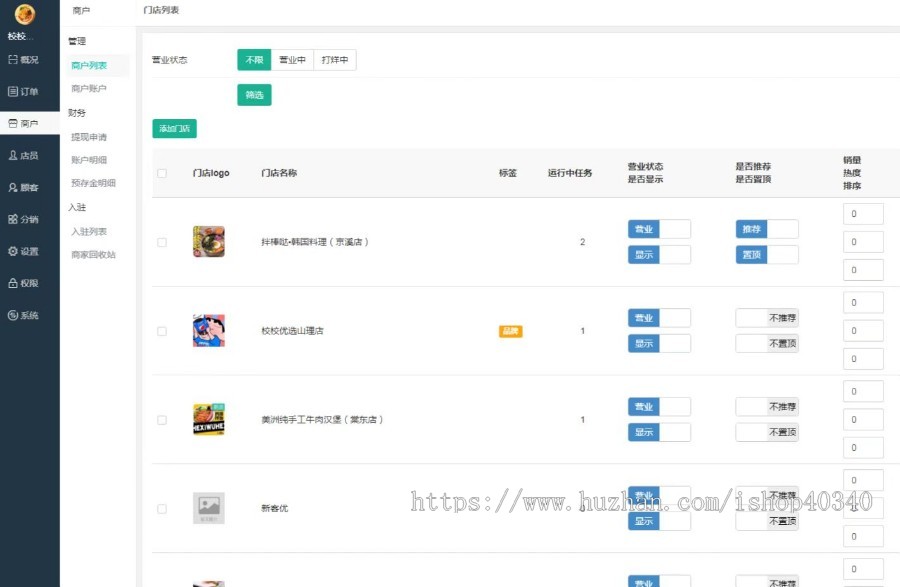Select 不限 business status filter
Image resolution: width=900 pixels, height=587 pixels.
point(254,60)
